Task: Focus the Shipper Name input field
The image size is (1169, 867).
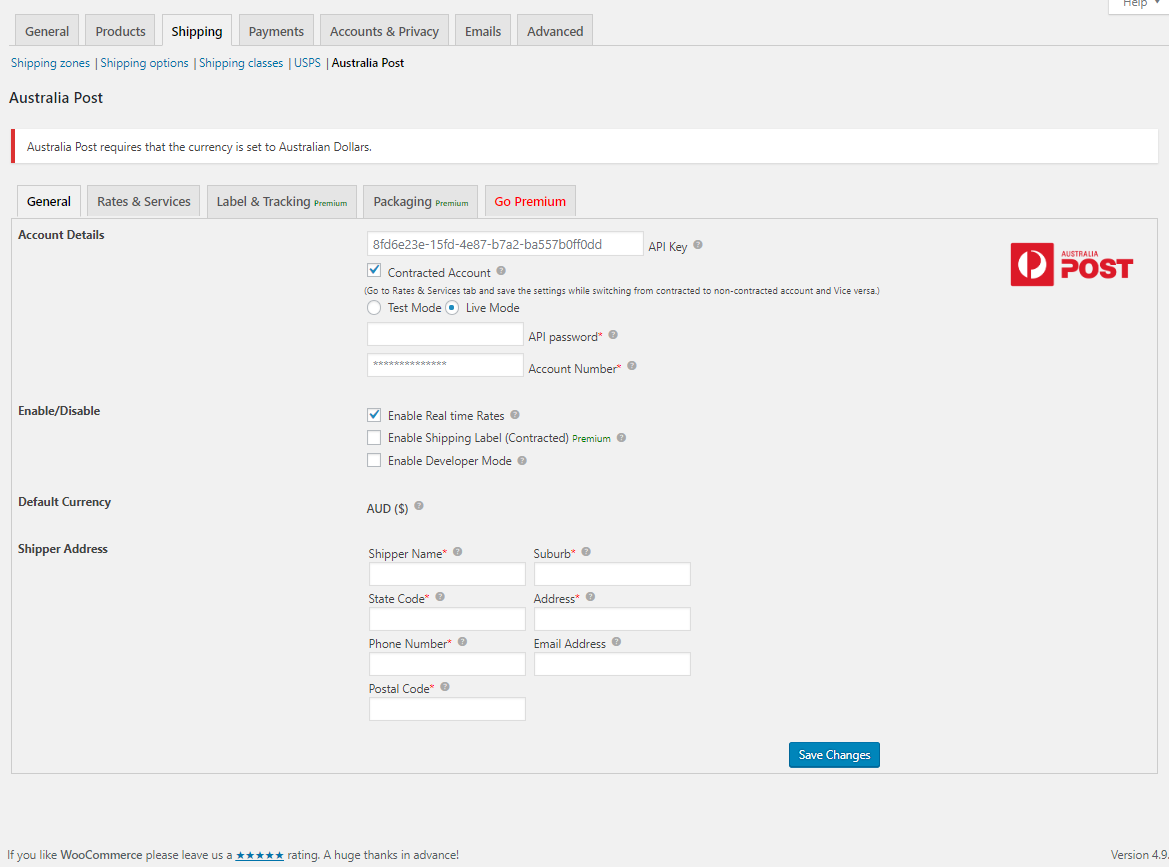Action: (447, 574)
